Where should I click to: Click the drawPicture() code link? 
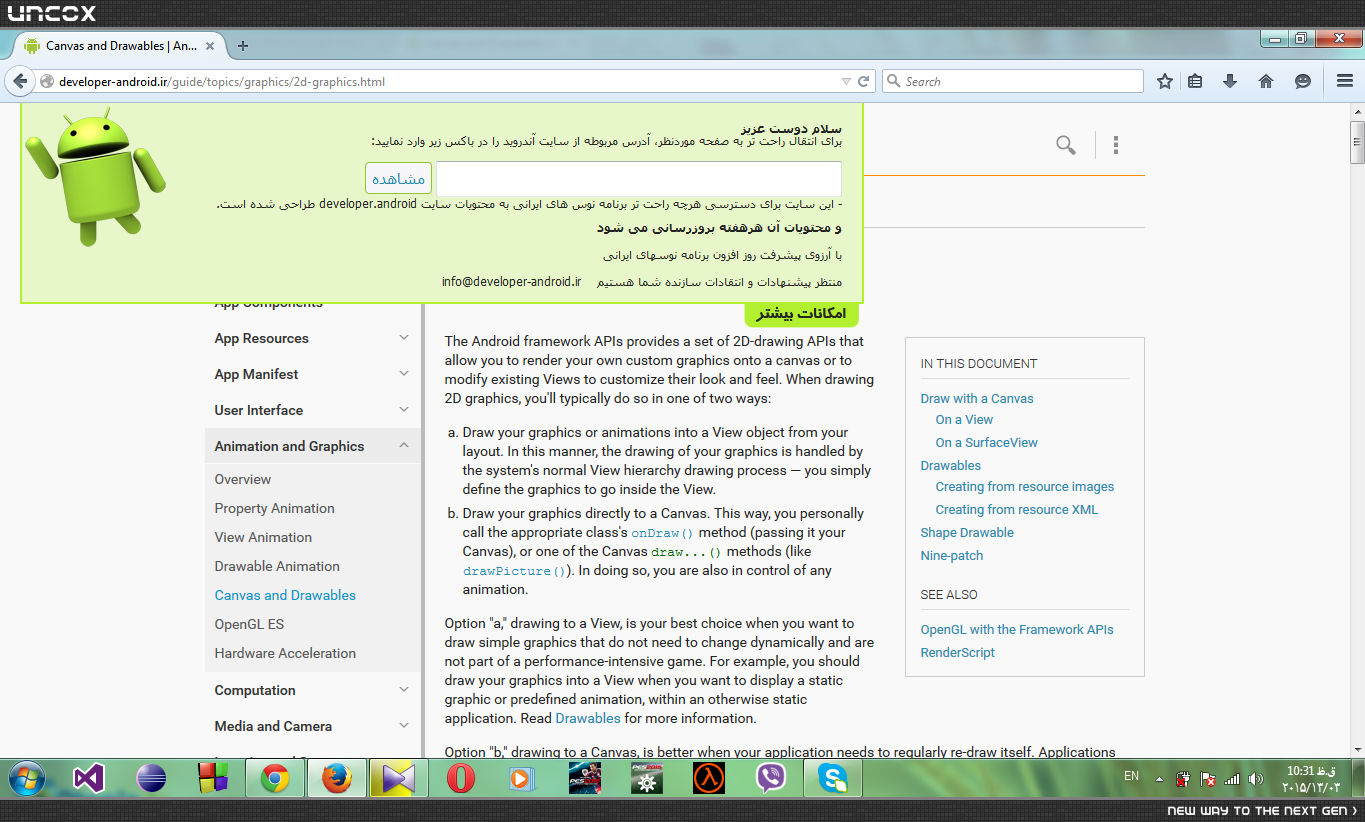pyautogui.click(x=514, y=571)
